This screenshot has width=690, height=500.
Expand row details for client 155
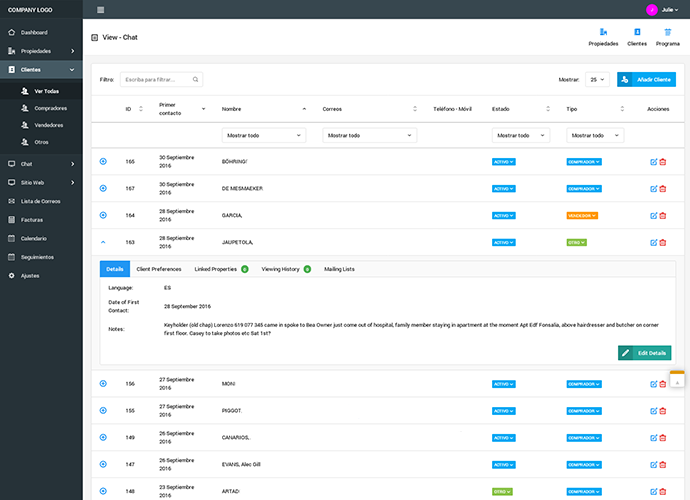[103, 411]
